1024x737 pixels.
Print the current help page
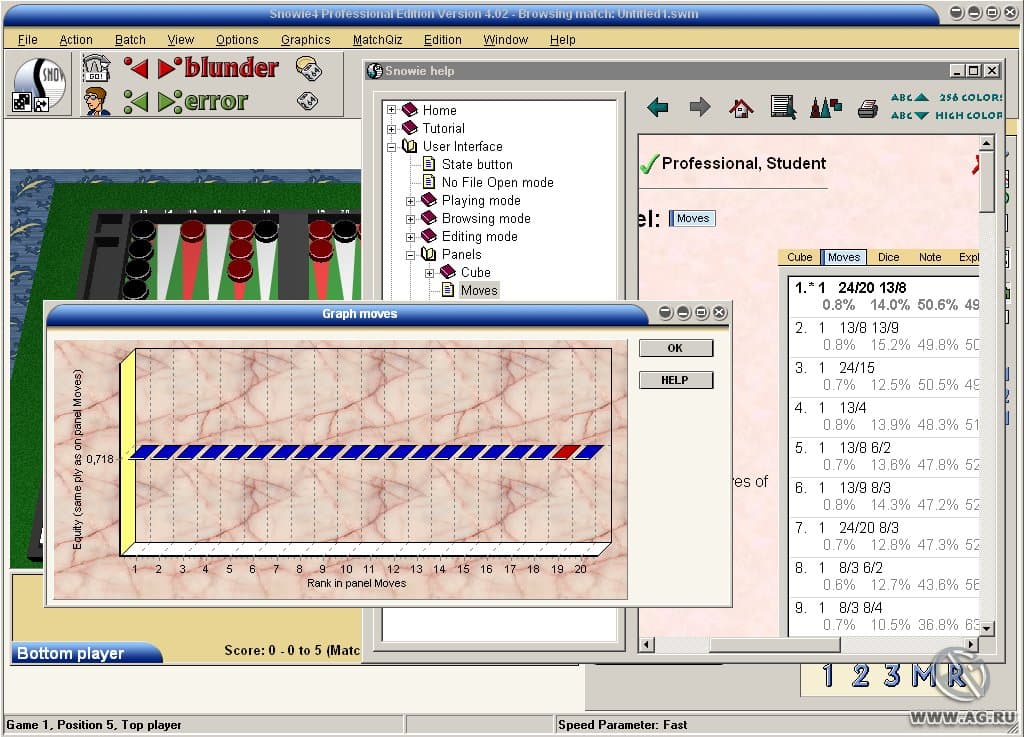pos(867,108)
